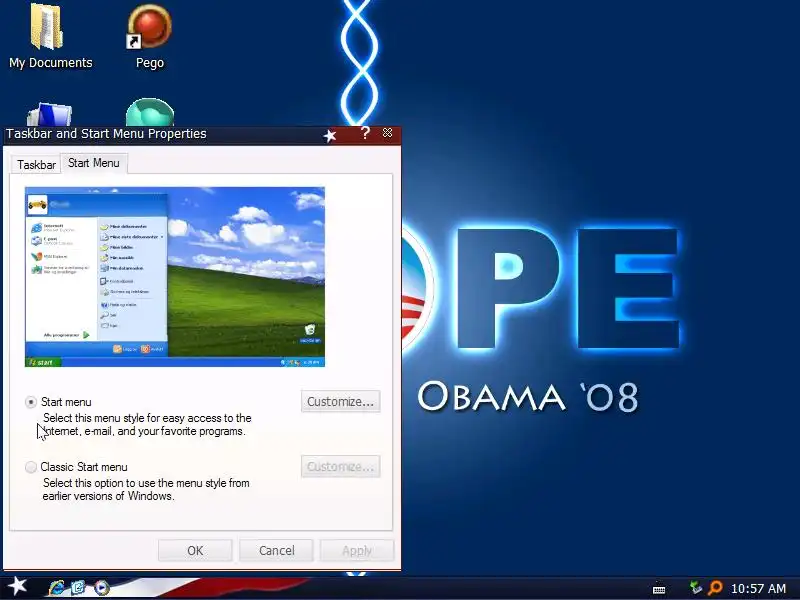Click the keyboard icon in system tray

pyautogui.click(x=659, y=589)
